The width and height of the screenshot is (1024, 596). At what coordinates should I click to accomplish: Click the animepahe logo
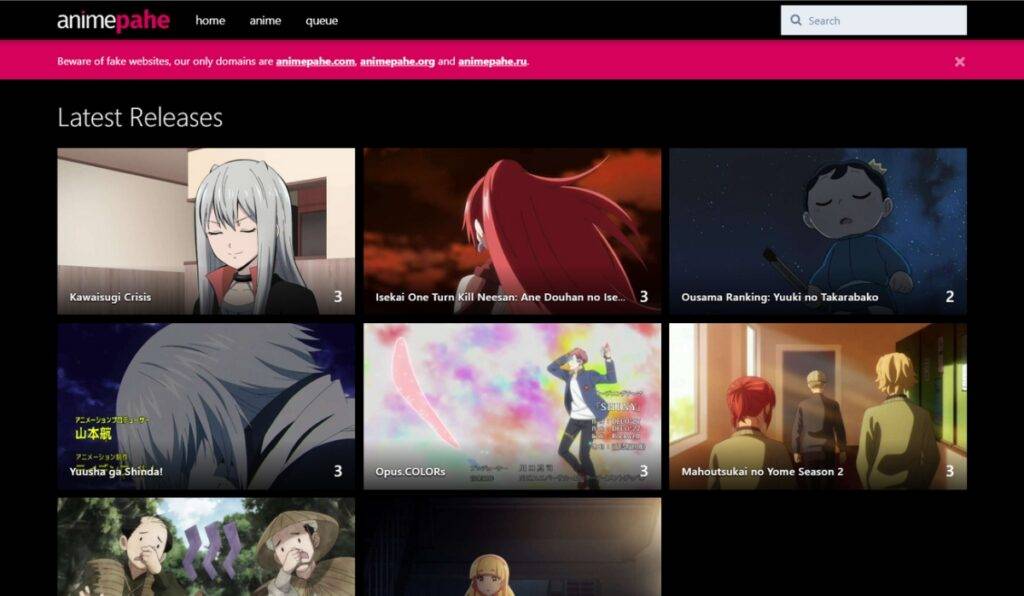pos(113,21)
